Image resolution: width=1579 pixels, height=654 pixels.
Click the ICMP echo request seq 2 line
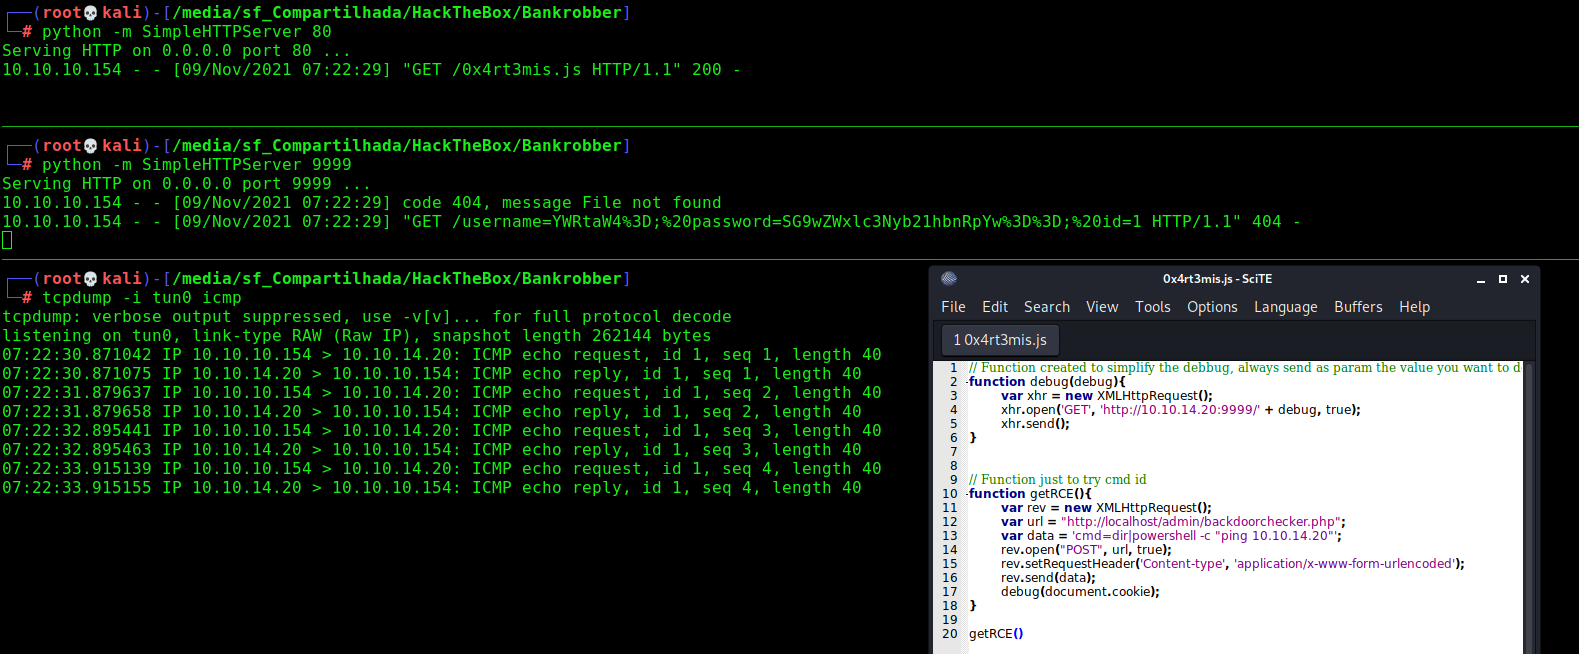click(442, 393)
